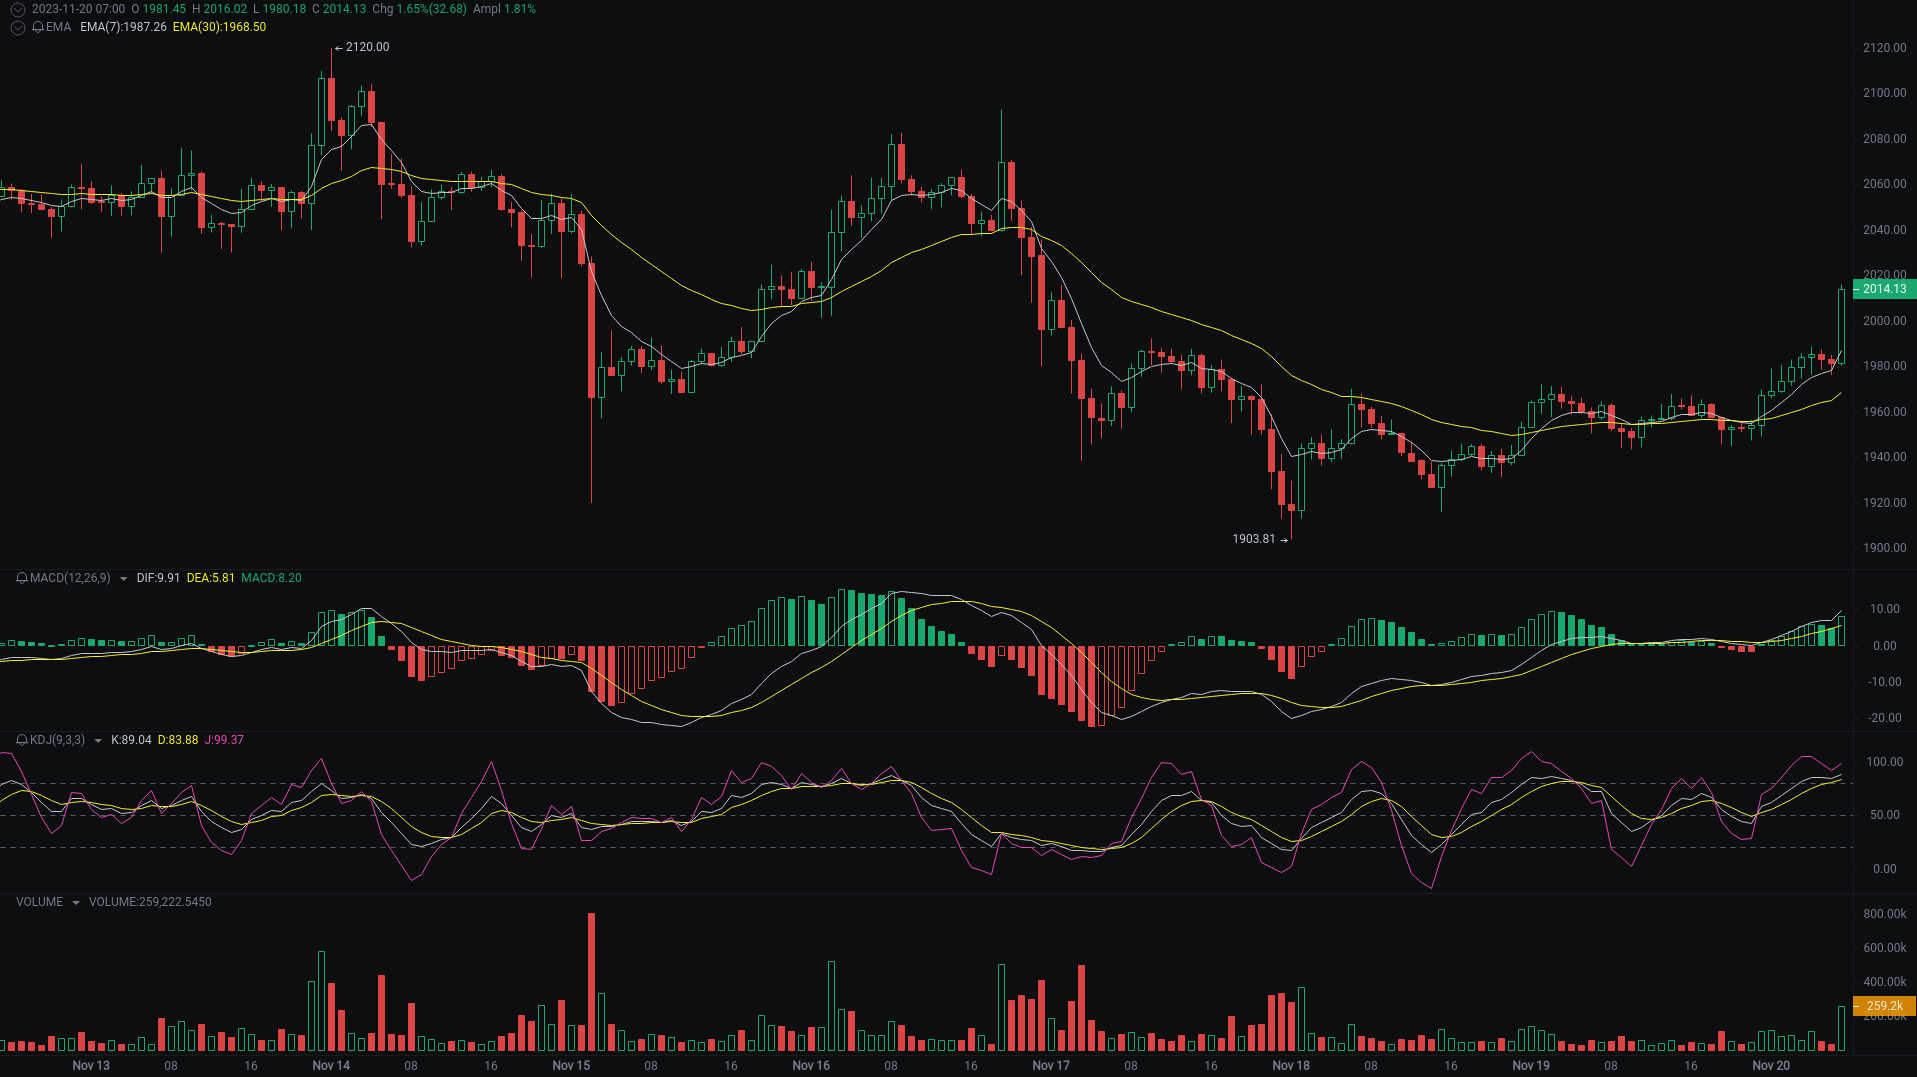Click the Nov 15 date label
Viewport: 1917px width, 1077px height.
571,1066
